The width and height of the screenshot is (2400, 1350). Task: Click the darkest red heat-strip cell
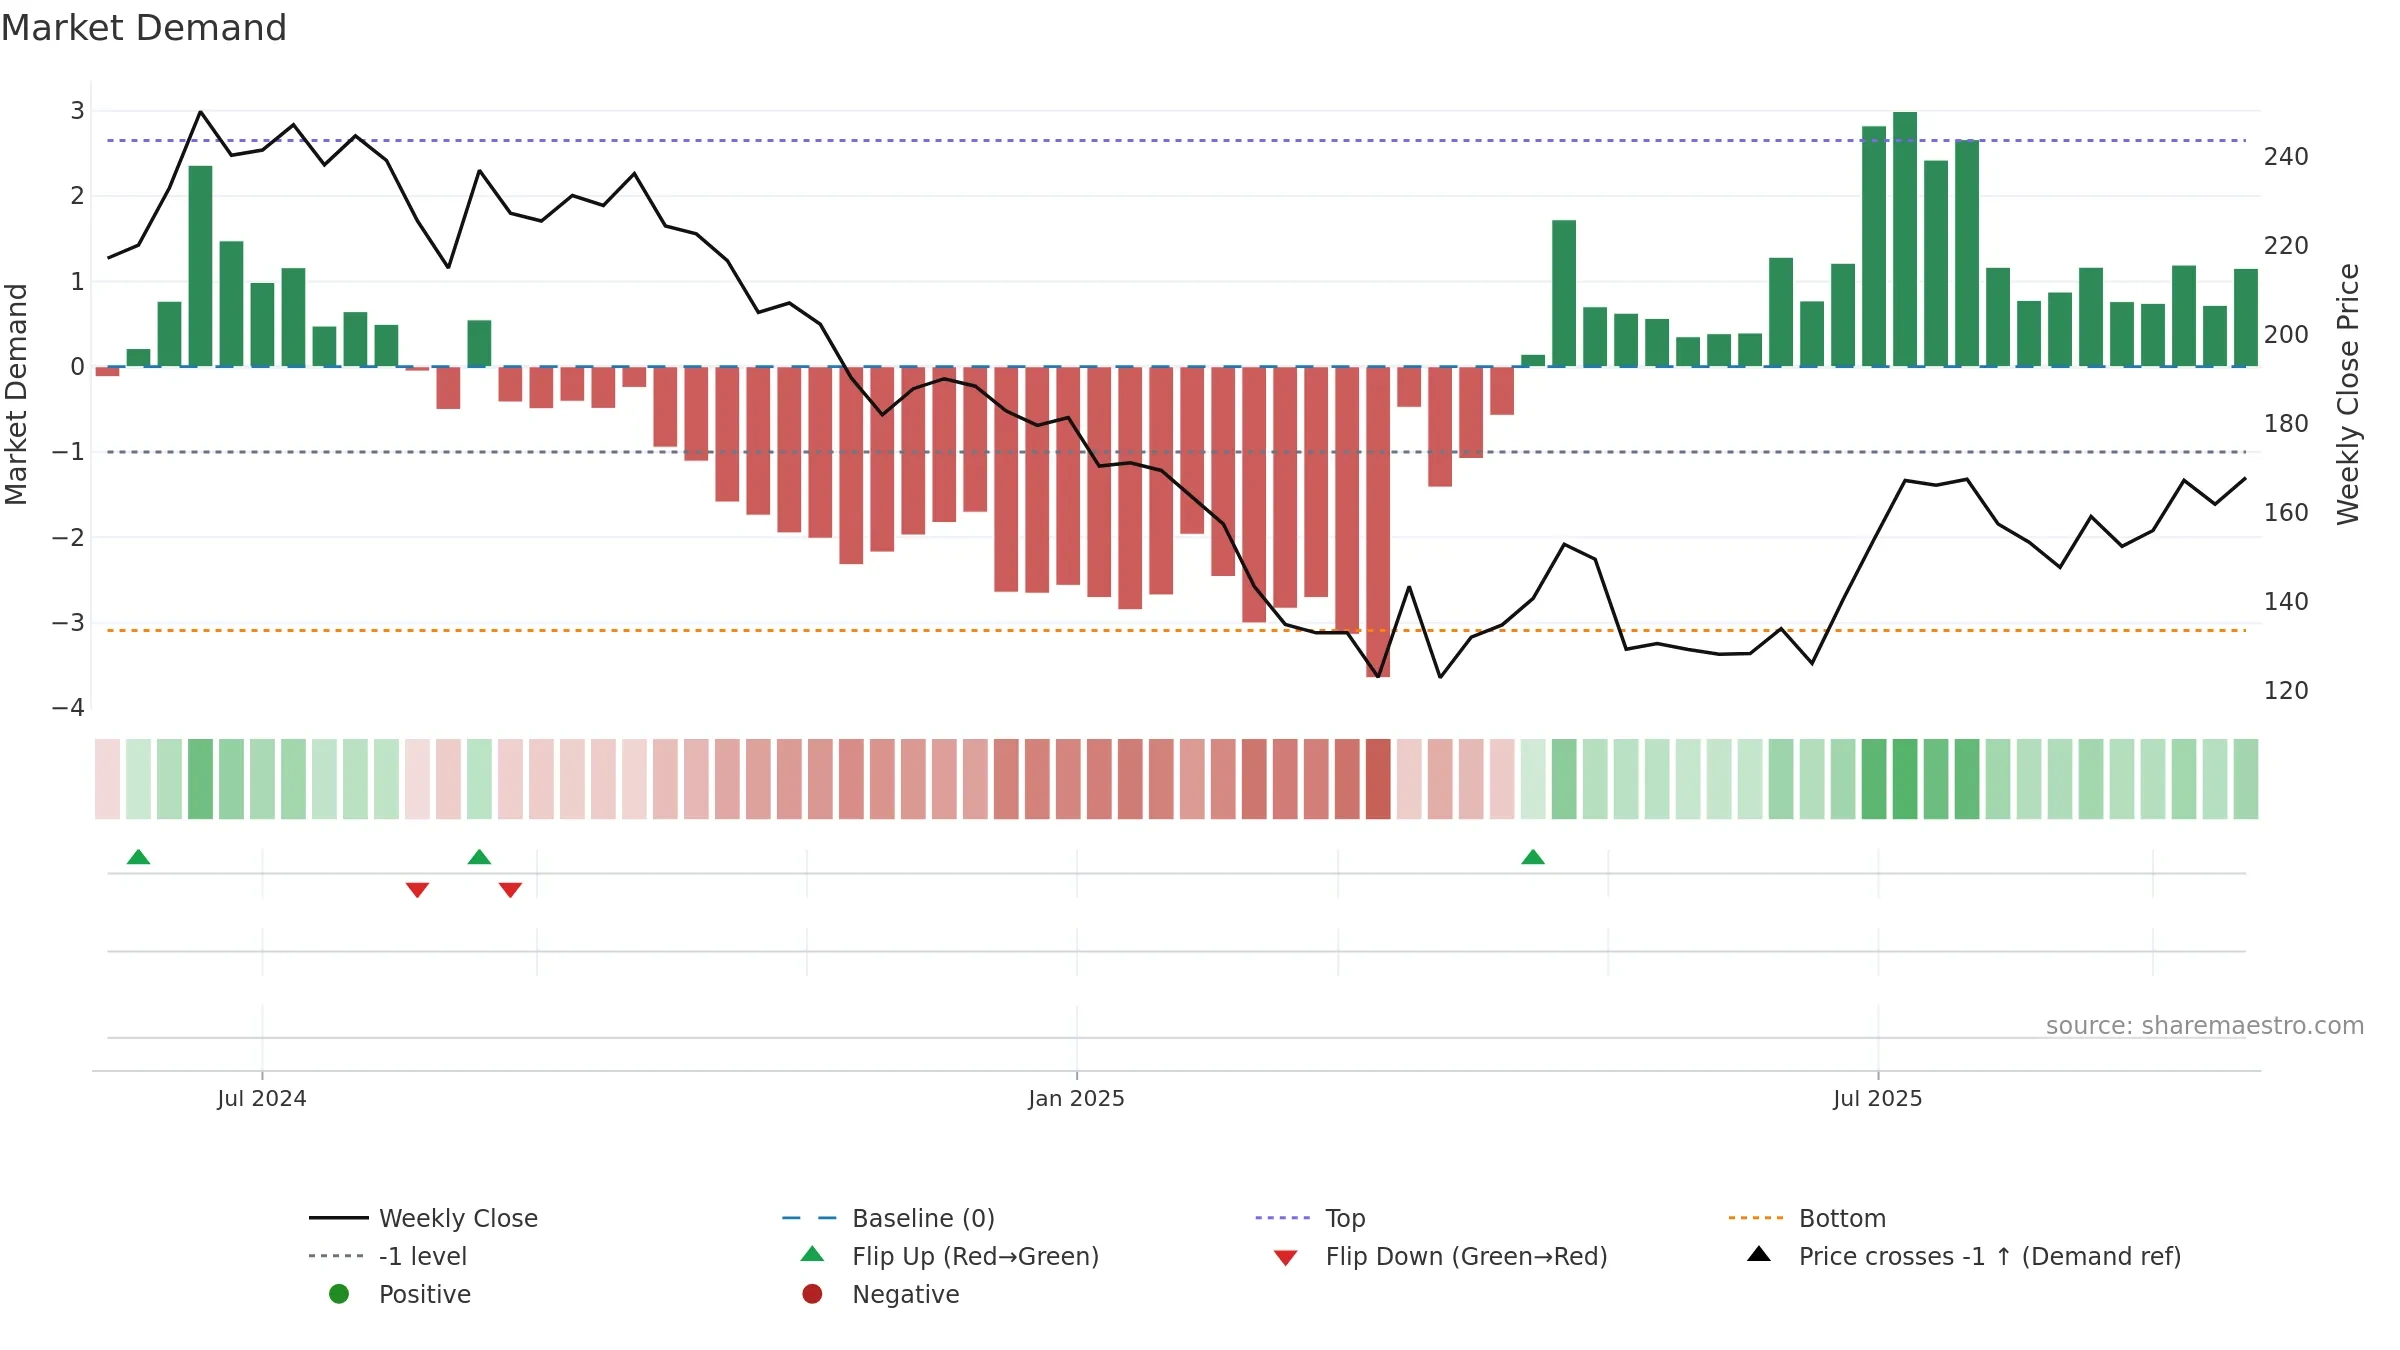[x=1378, y=779]
